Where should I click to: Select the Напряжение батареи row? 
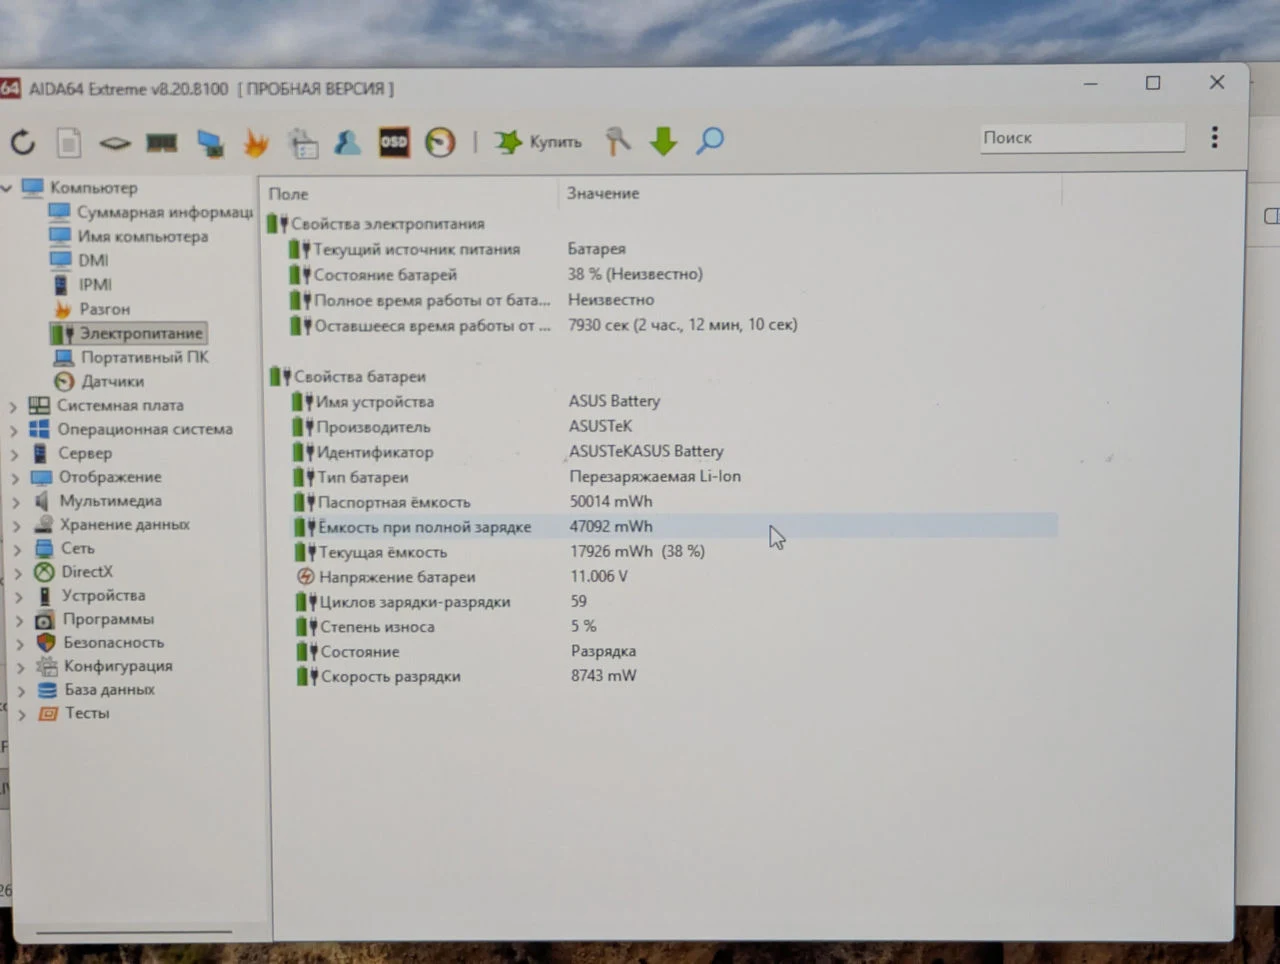point(675,577)
